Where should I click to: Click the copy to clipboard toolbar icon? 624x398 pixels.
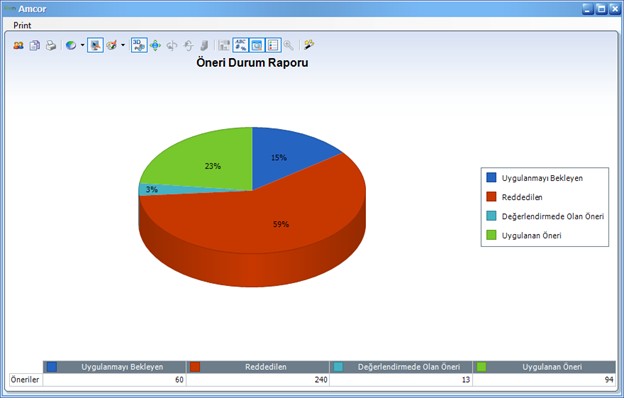pyautogui.click(x=35, y=45)
